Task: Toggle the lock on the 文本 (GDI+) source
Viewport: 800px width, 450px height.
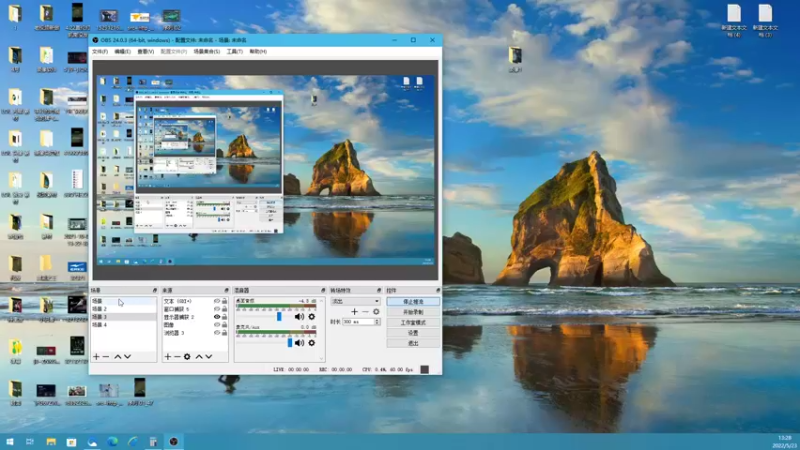Action: [224, 301]
